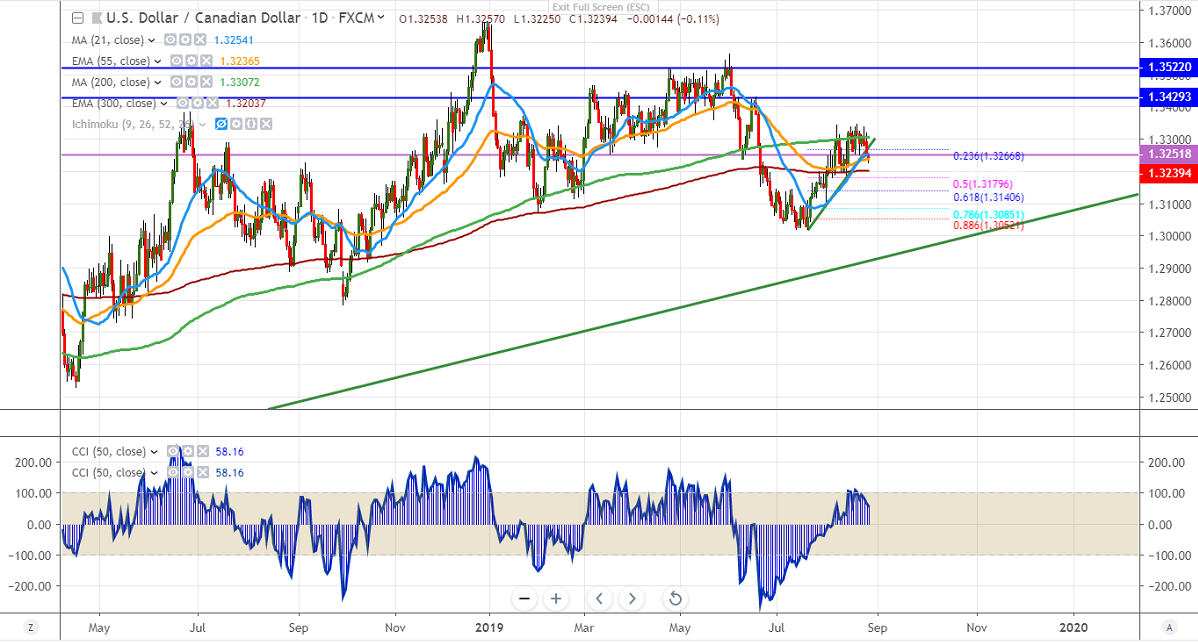This screenshot has height=644, width=1198.
Task: Zoom out the chart with minus button
Action: click(524, 599)
